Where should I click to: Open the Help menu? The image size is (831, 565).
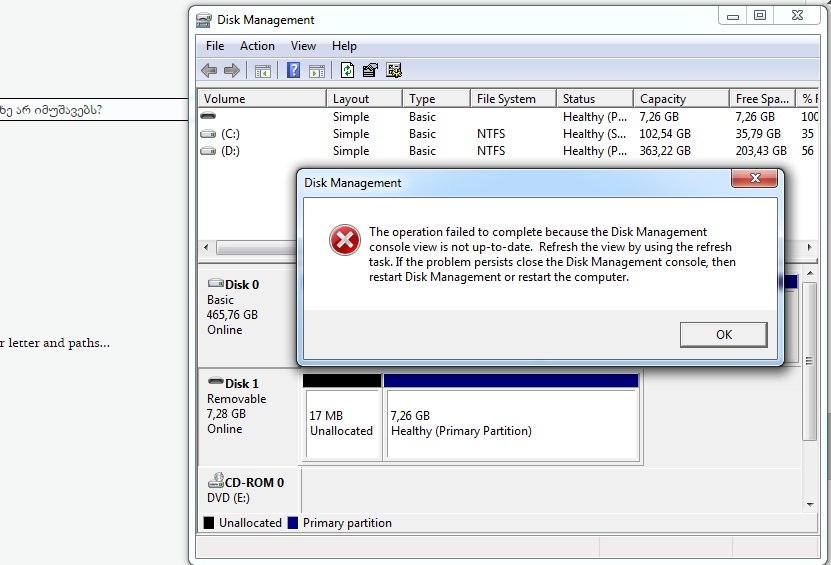point(344,46)
